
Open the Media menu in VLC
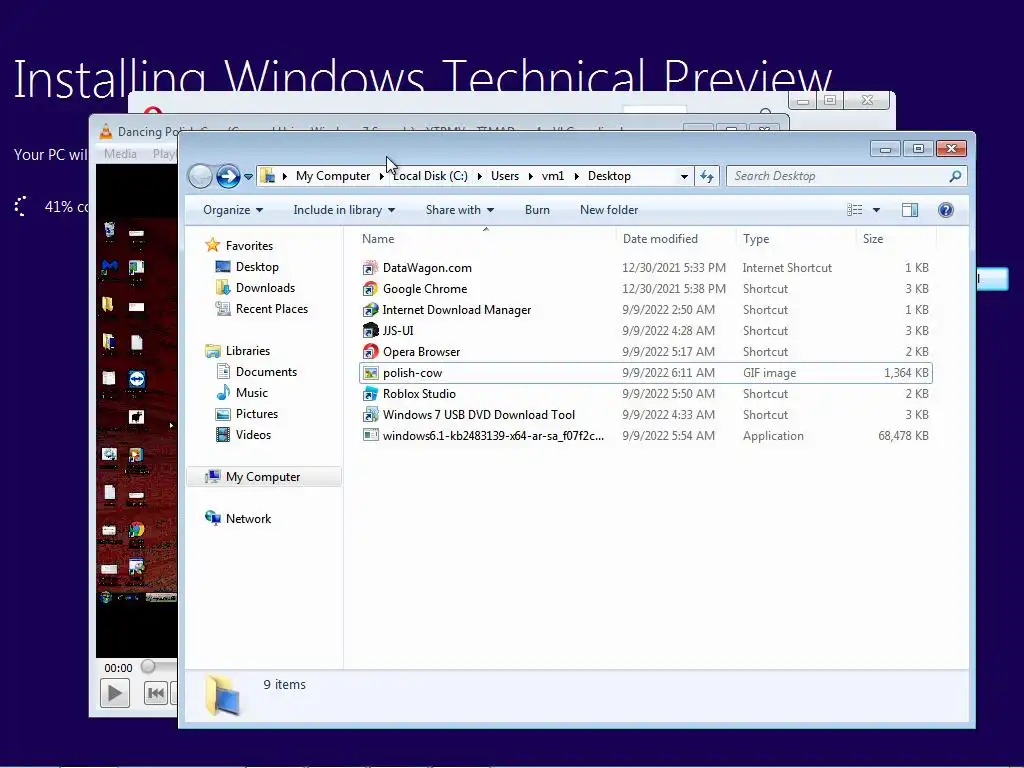[120, 154]
